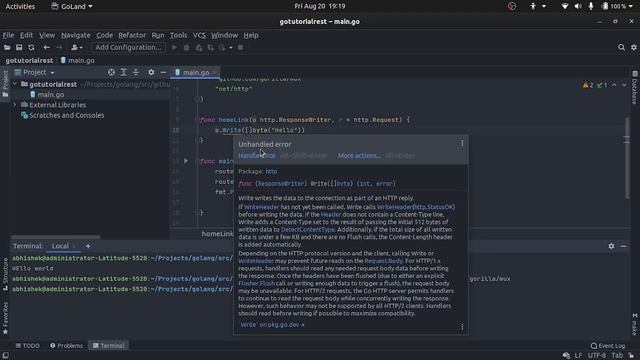Image resolution: width=640 pixels, height=360 pixels.
Task: Open the Navigate menu
Action: (x=76, y=35)
